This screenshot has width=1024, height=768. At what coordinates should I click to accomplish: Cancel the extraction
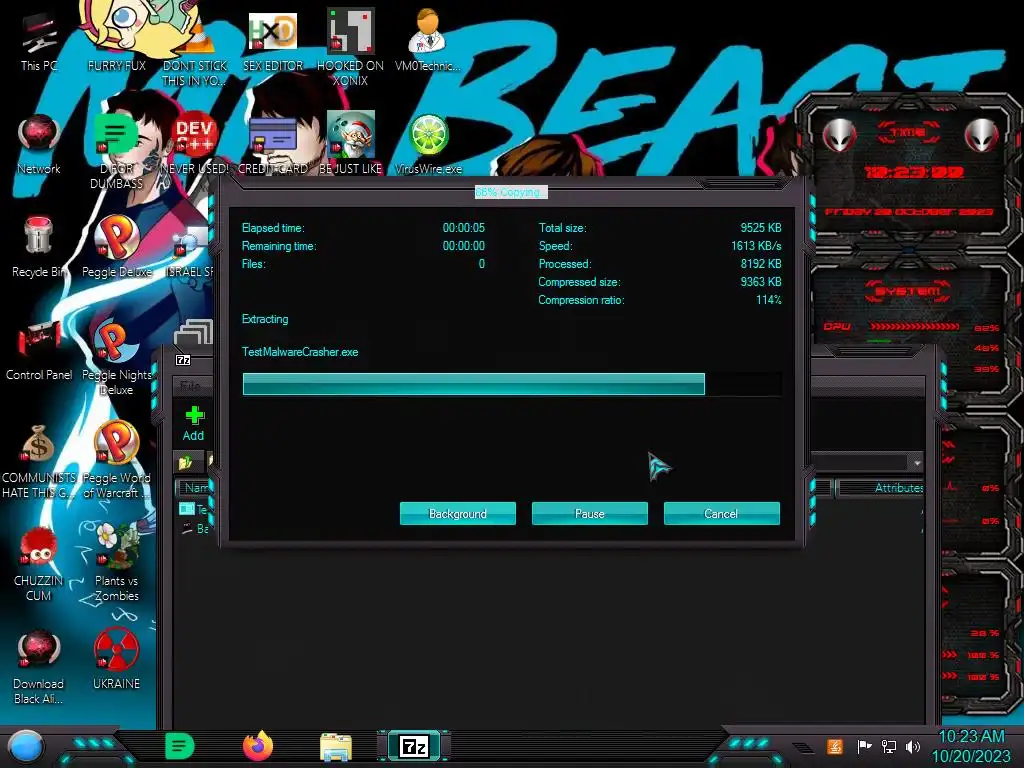722,513
